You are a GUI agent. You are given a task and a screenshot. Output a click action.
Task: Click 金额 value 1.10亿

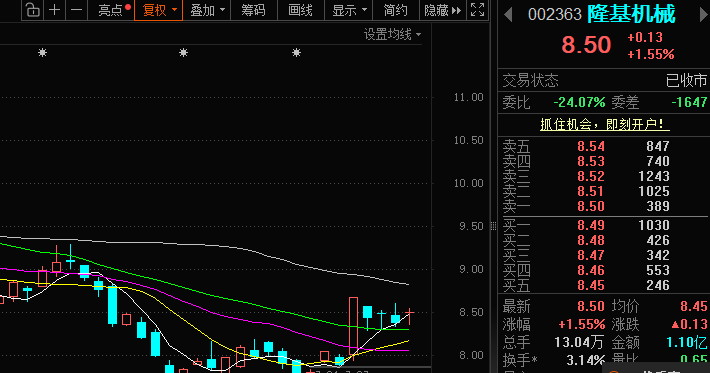686,342
